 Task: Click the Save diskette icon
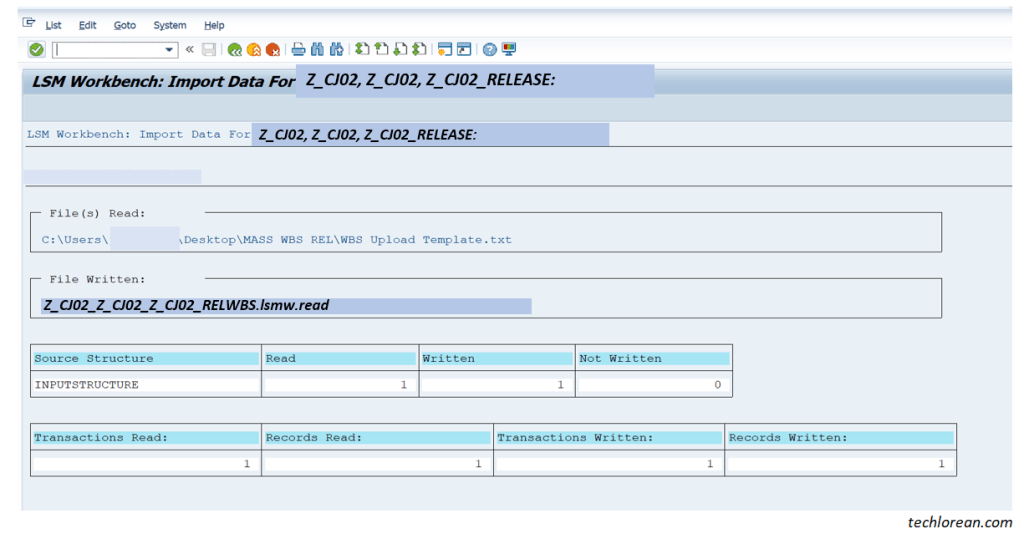click(209, 50)
